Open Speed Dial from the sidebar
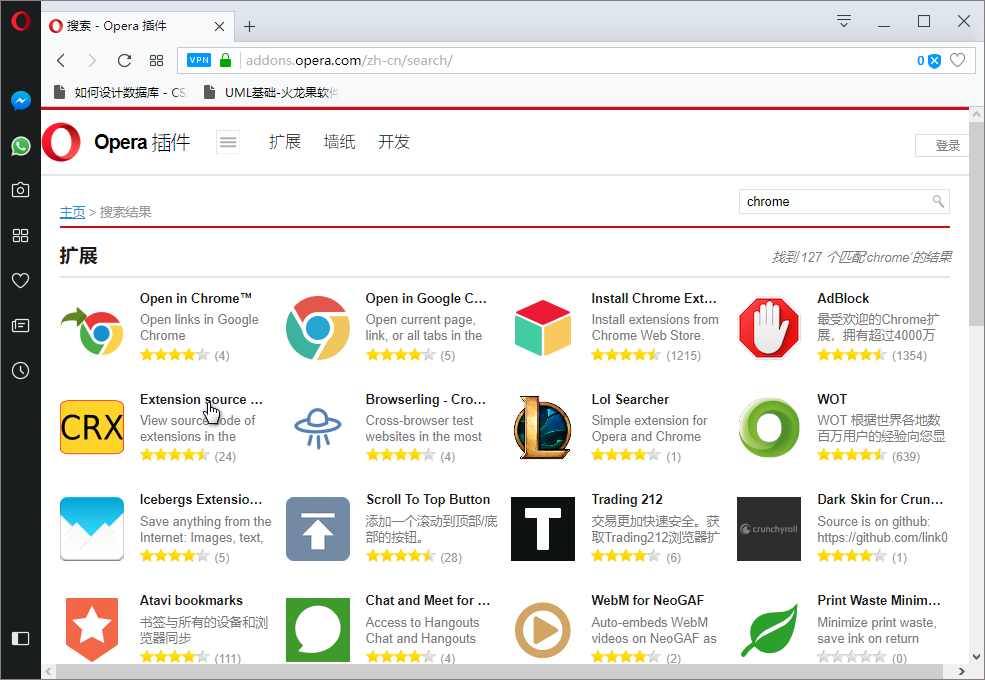The width and height of the screenshot is (985, 680). pyautogui.click(x=21, y=235)
